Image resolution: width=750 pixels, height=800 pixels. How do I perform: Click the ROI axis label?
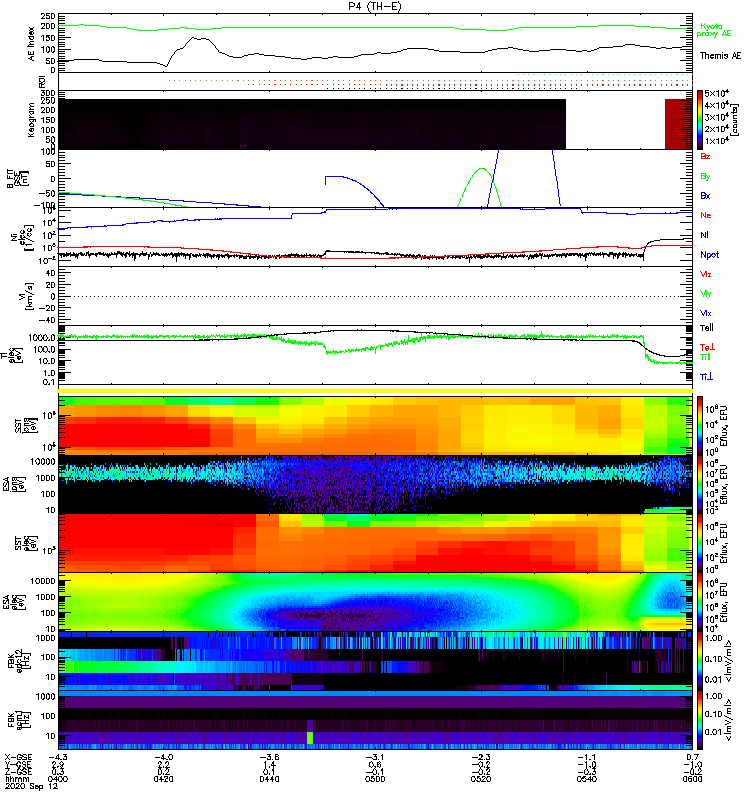point(42,82)
